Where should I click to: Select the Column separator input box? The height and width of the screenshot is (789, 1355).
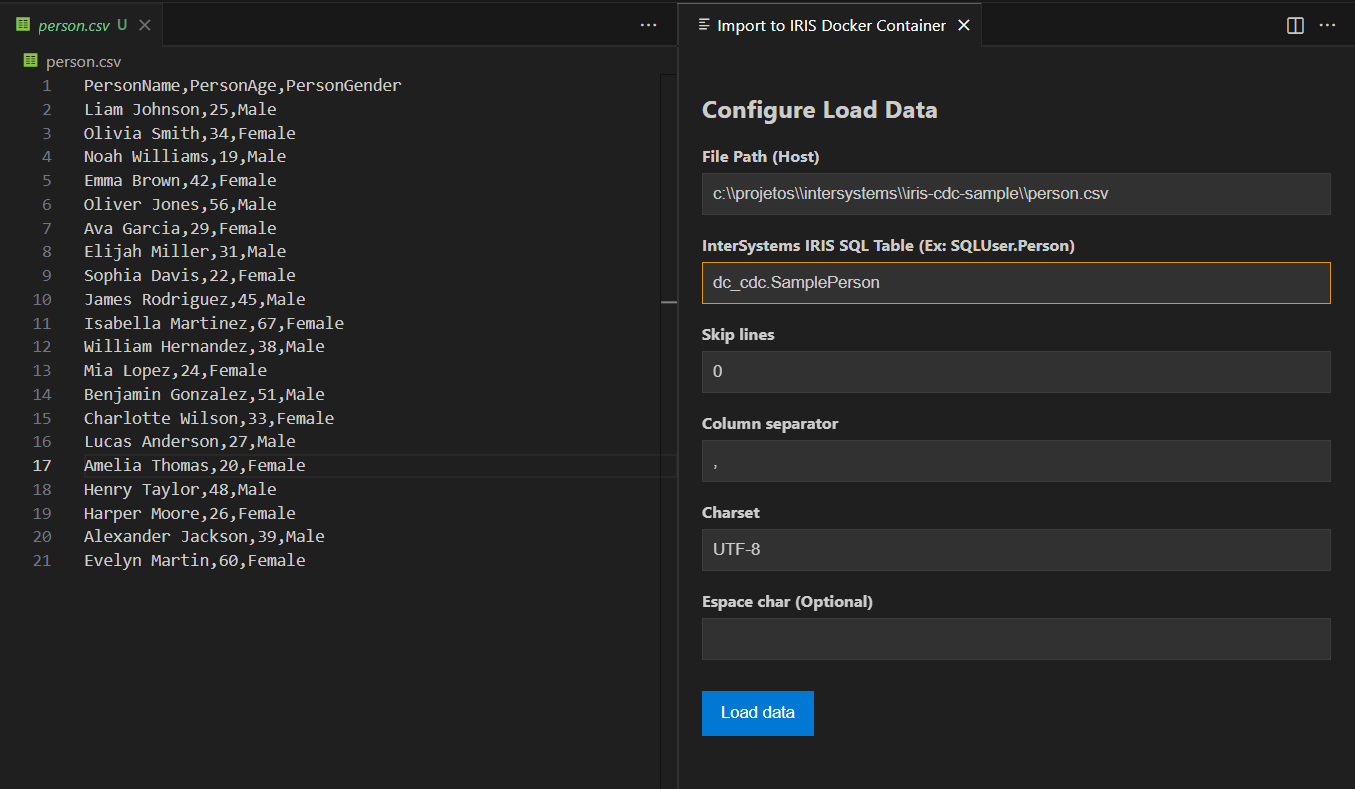pyautogui.click(x=1015, y=461)
